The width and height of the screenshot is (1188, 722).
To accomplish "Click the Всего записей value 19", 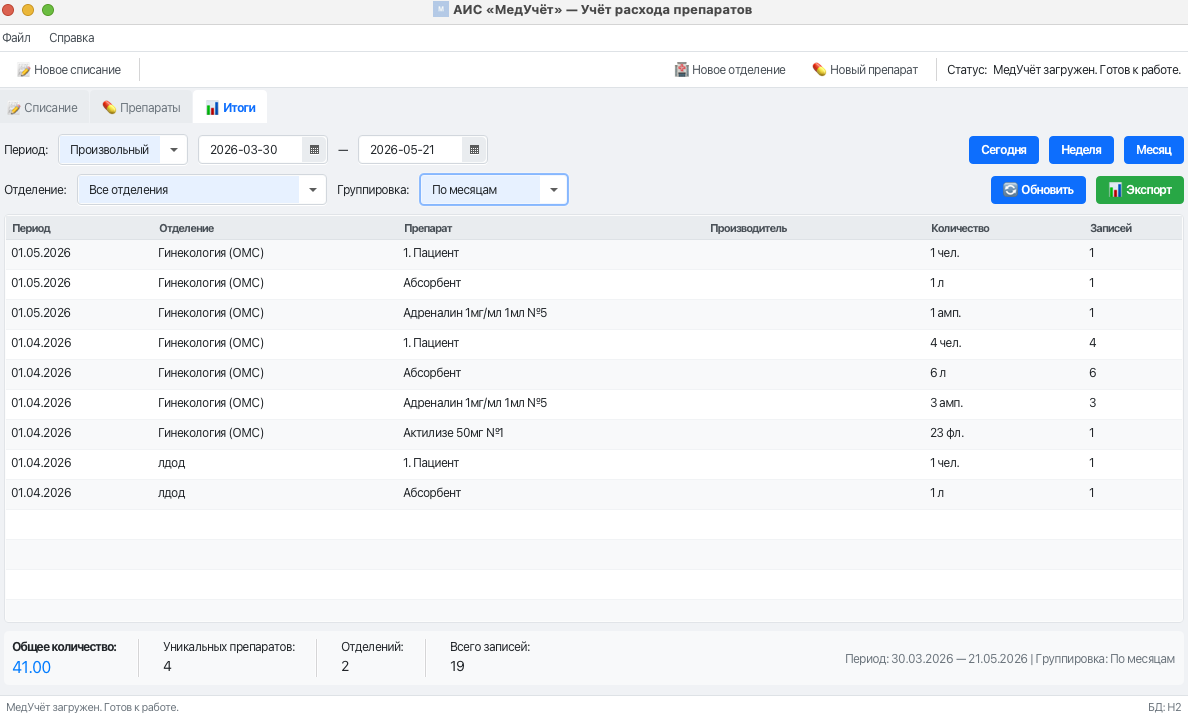I will (x=457, y=667).
